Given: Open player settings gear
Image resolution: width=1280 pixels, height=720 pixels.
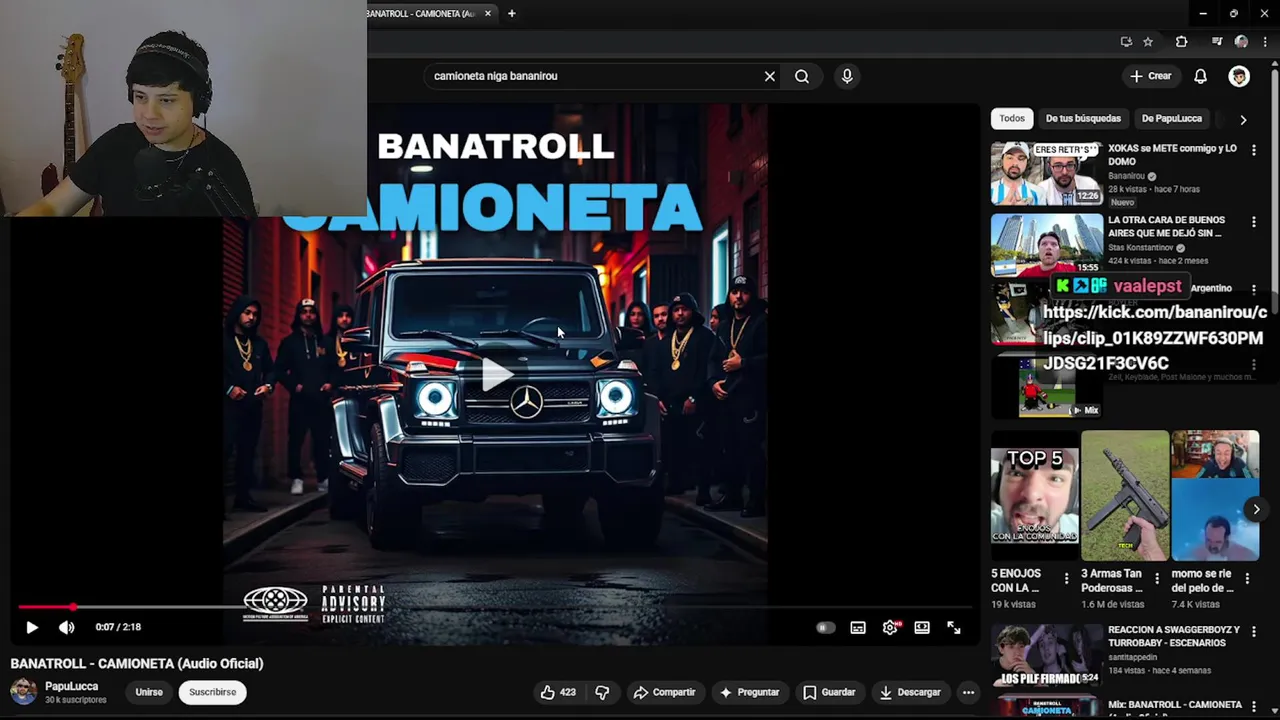Looking at the screenshot, I should [890, 627].
